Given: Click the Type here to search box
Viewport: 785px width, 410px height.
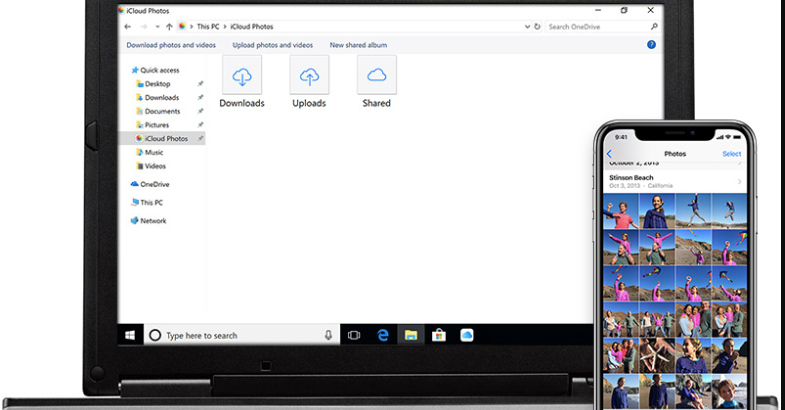Looking at the screenshot, I should pos(242,335).
